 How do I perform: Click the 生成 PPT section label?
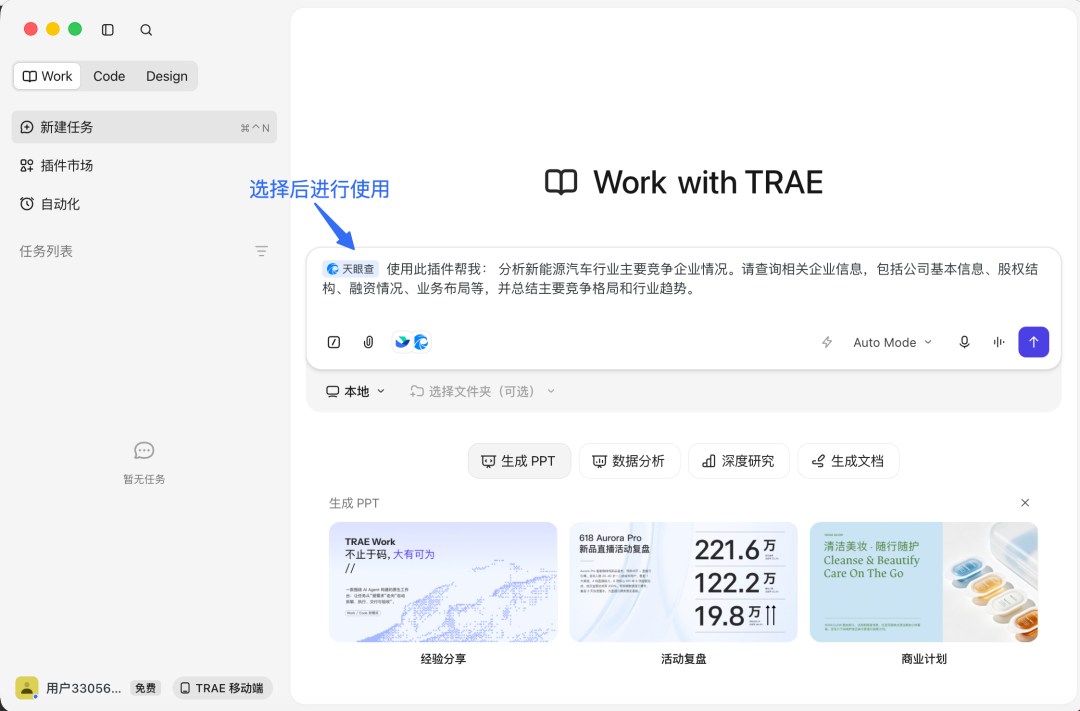354,503
